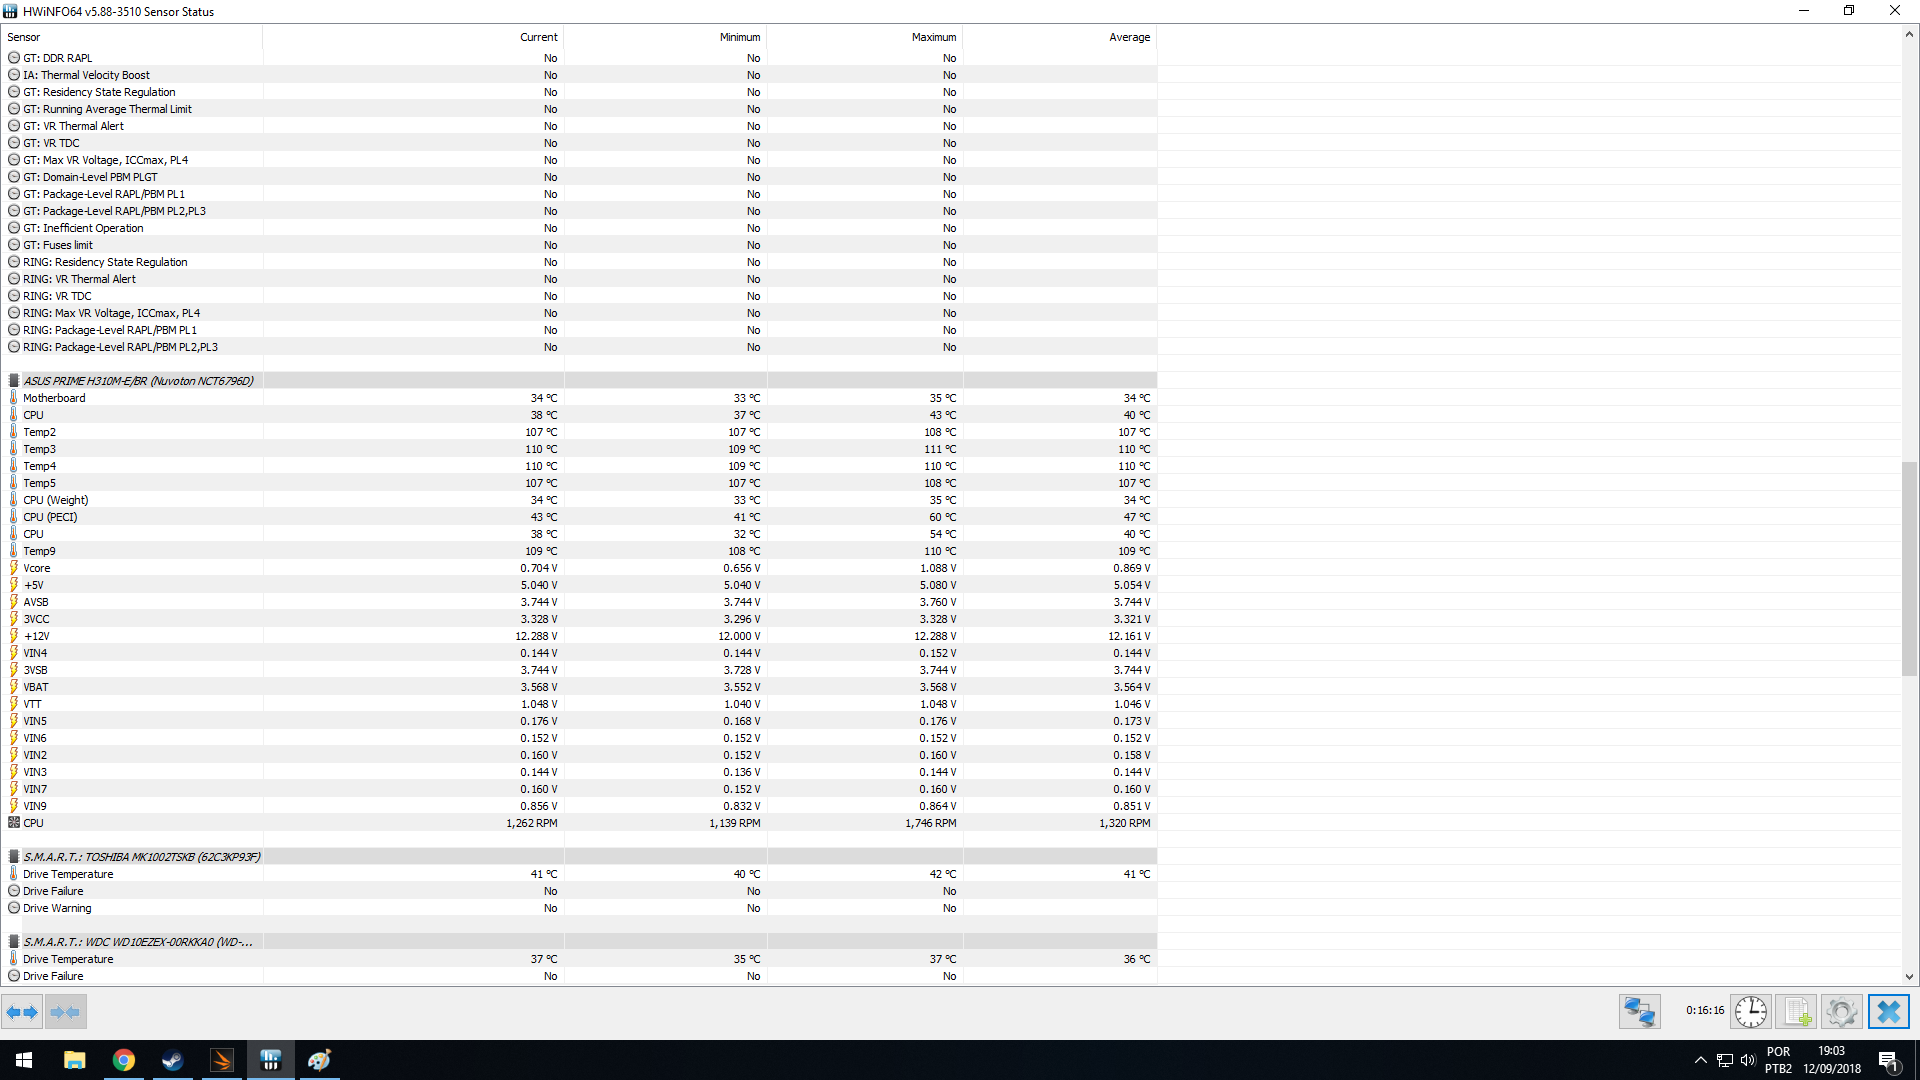
Task: Select the RING: VR Thermal Alert row
Action: (x=580, y=279)
